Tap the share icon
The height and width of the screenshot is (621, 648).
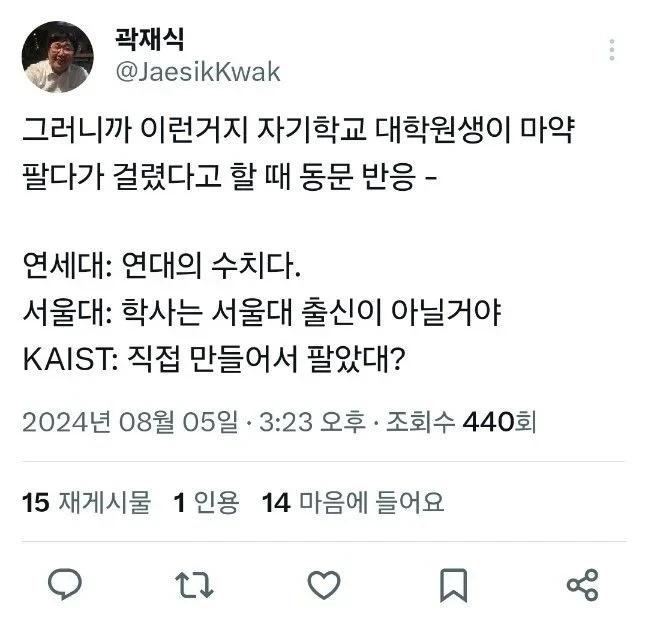[x=582, y=585]
